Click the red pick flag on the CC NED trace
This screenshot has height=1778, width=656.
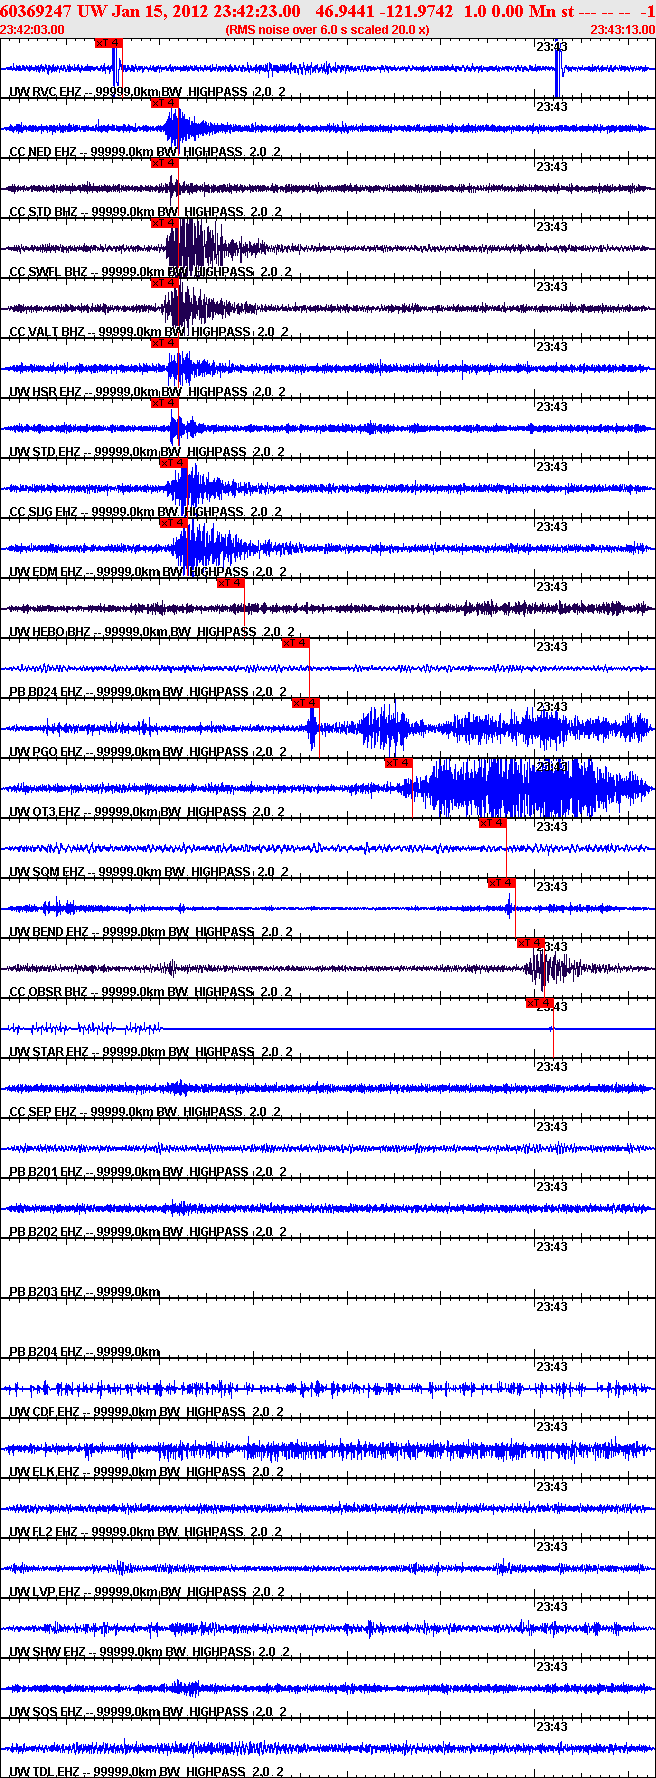(165, 103)
